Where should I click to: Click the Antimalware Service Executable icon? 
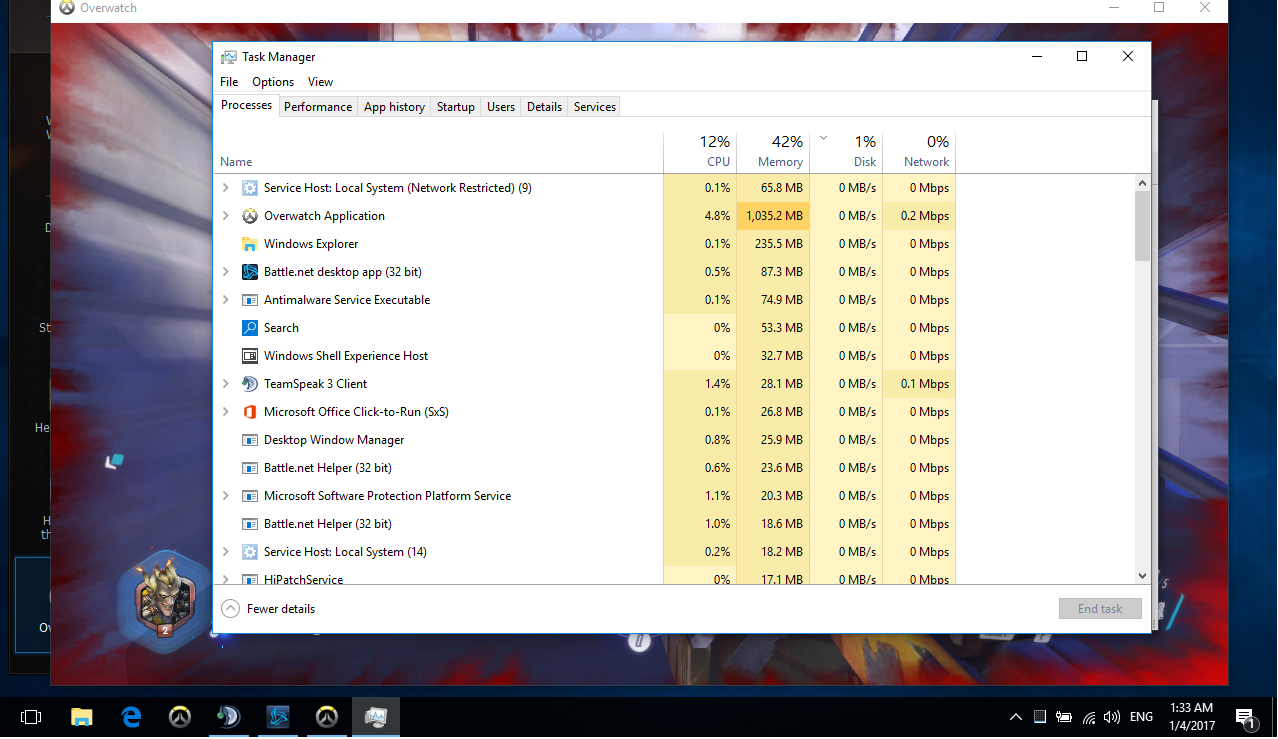click(x=250, y=300)
